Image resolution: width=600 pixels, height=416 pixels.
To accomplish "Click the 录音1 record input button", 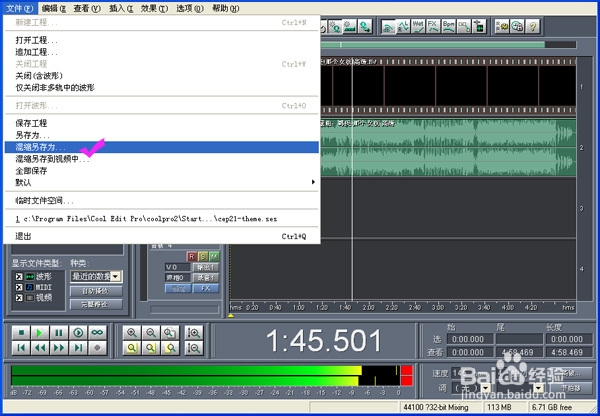I will coord(205,278).
